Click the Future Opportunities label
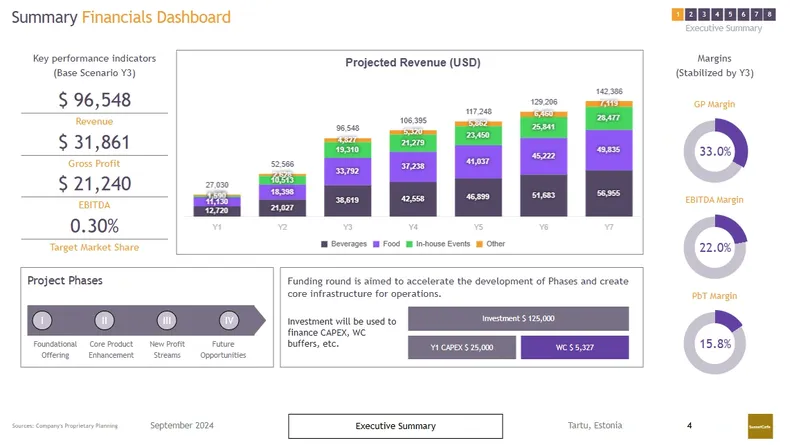 point(223,350)
